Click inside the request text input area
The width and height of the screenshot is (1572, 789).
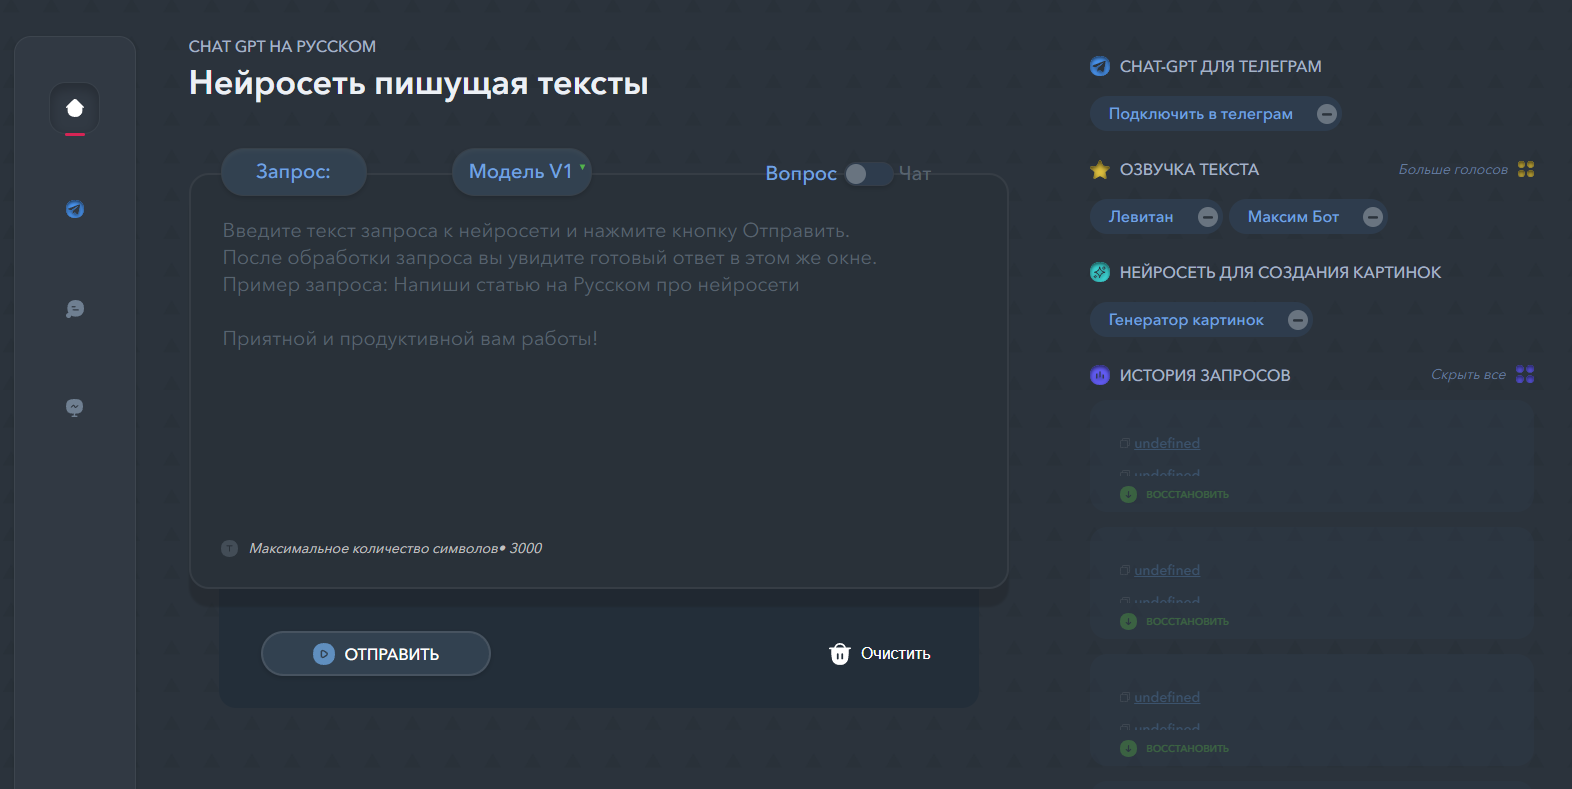598,400
